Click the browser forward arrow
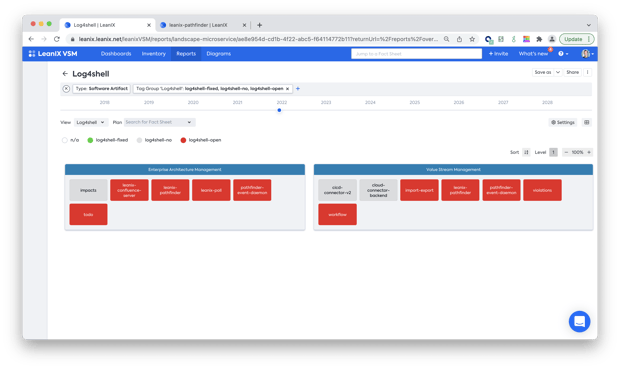This screenshot has width=620, height=369. point(44,39)
